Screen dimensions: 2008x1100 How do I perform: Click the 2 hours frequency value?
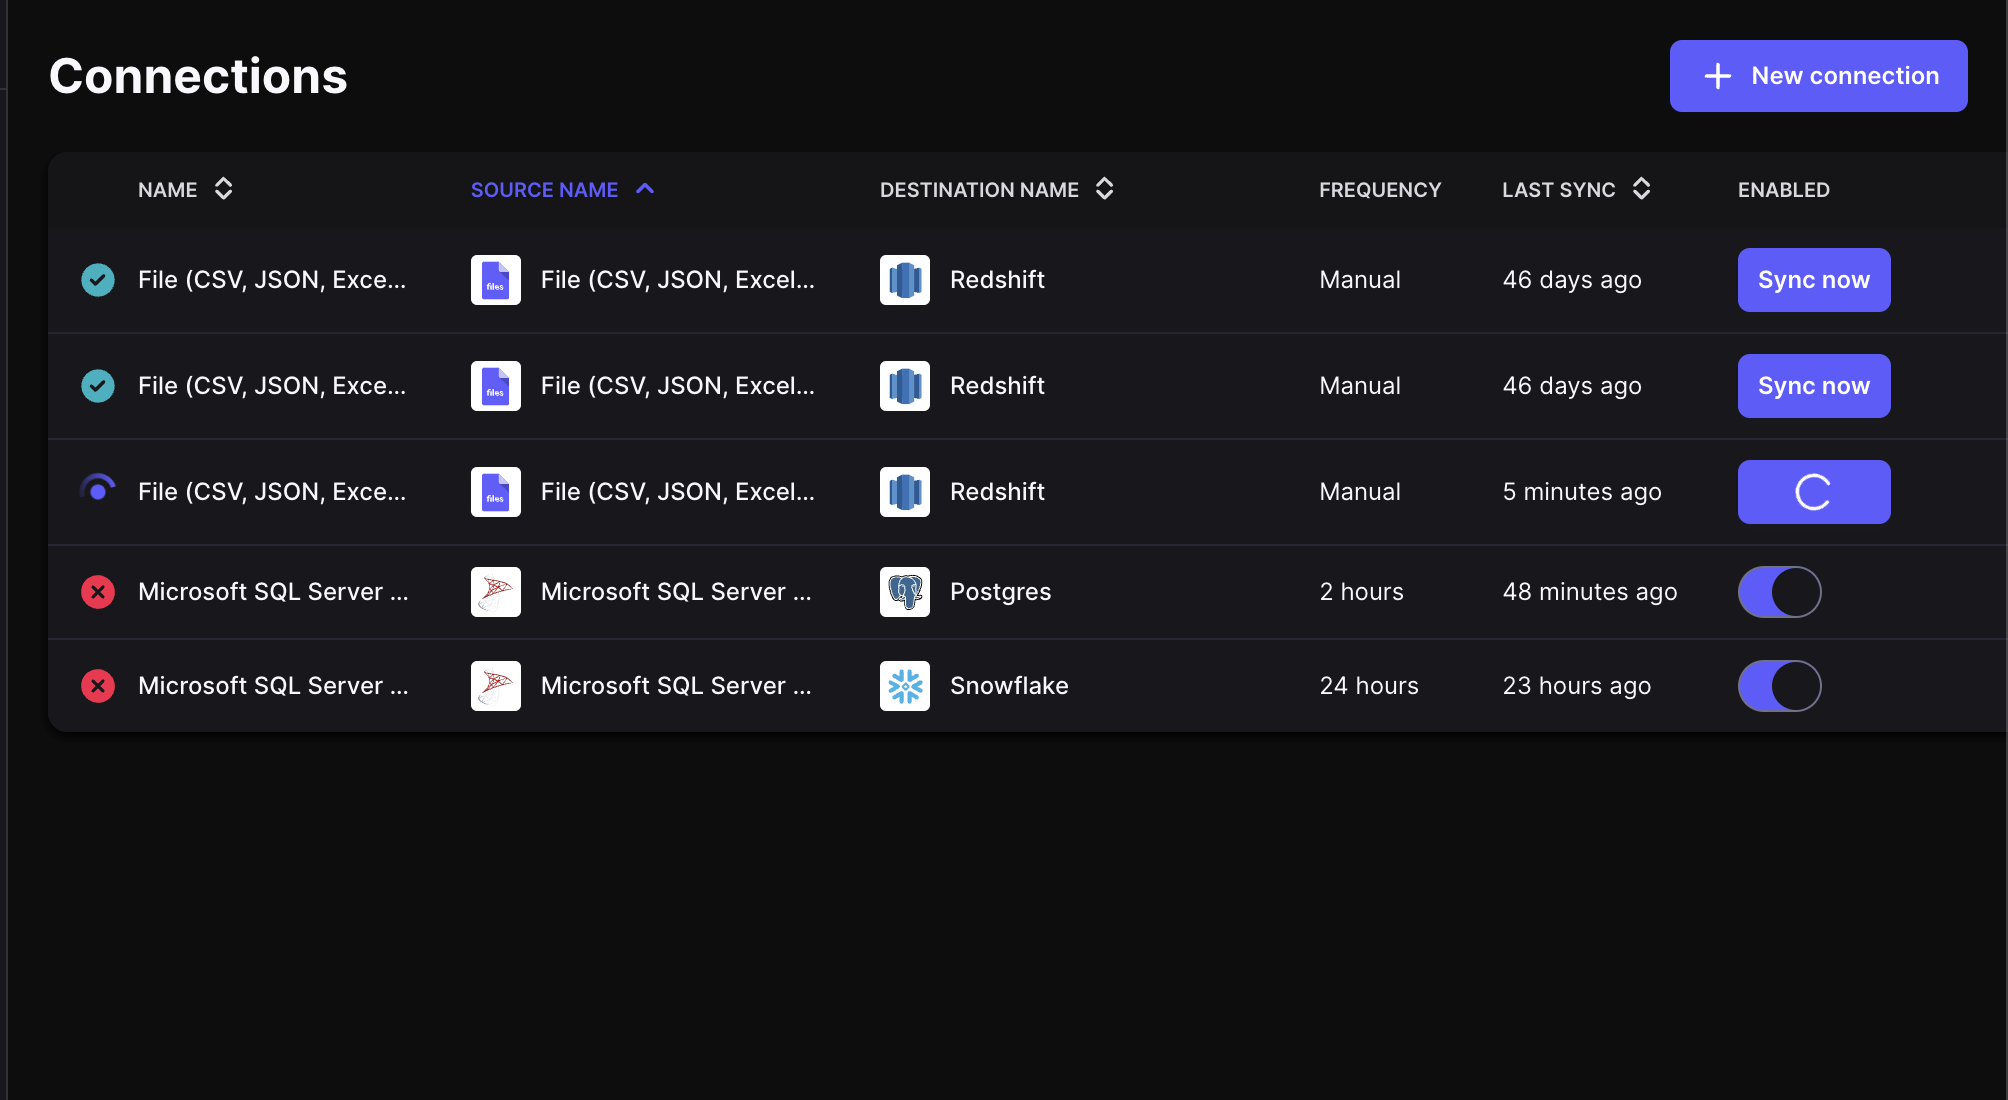(1361, 592)
